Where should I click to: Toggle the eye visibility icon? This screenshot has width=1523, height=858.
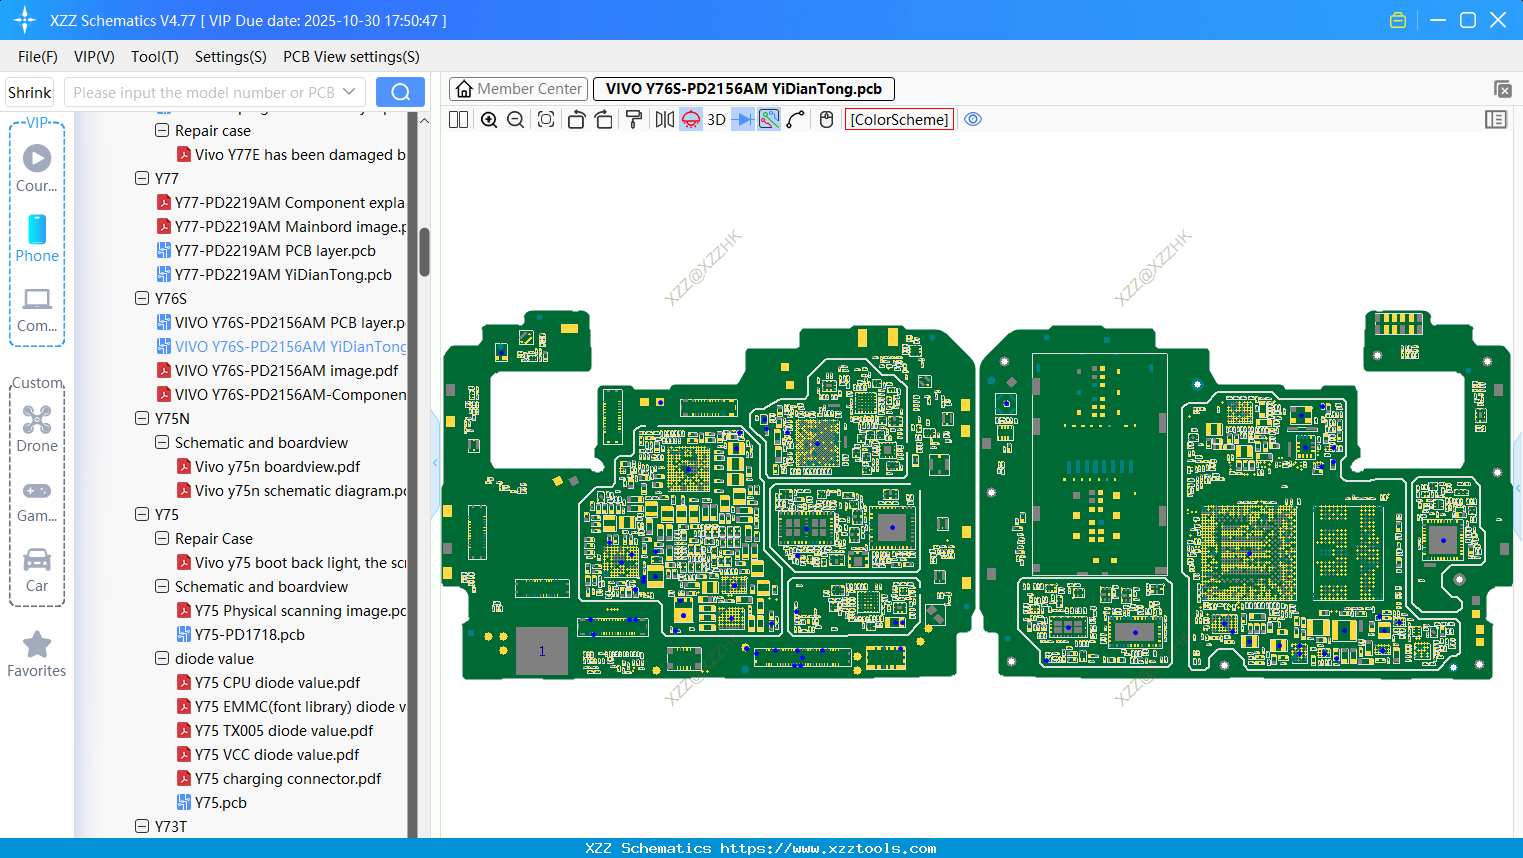(973, 120)
